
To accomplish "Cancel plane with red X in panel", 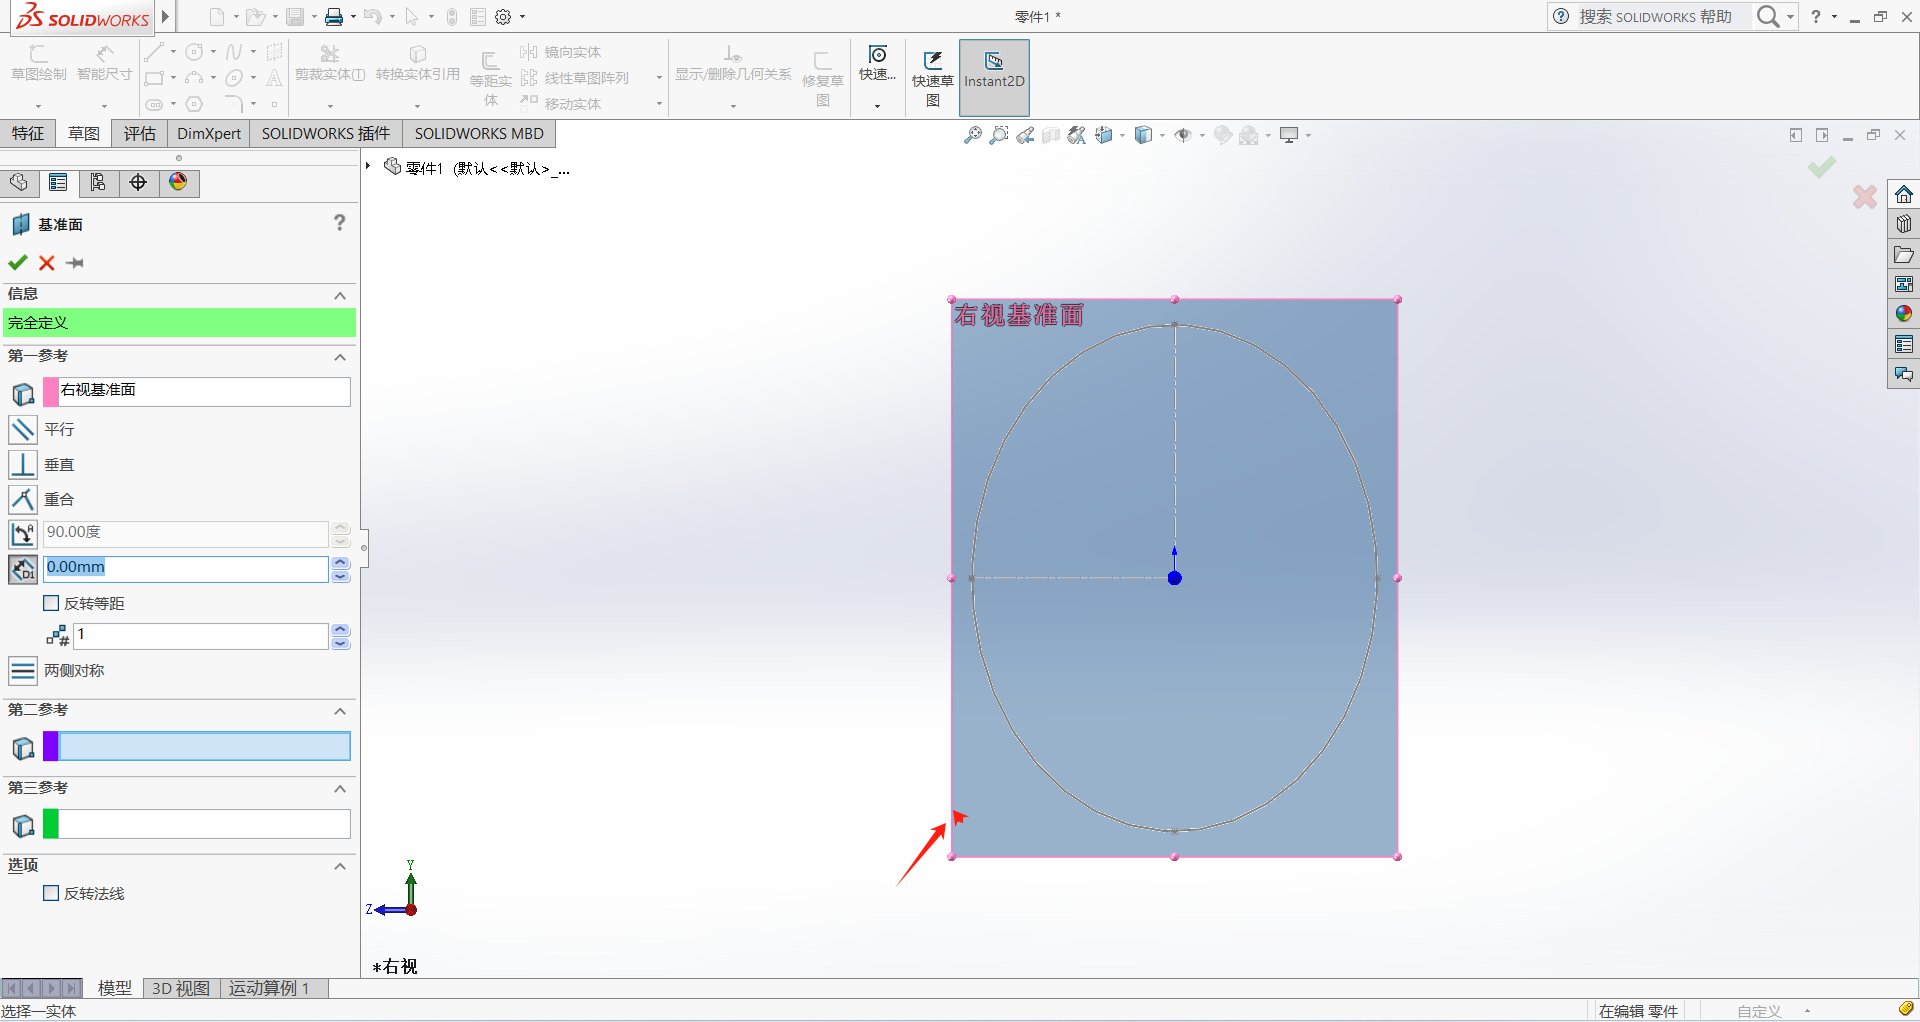I will (46, 263).
